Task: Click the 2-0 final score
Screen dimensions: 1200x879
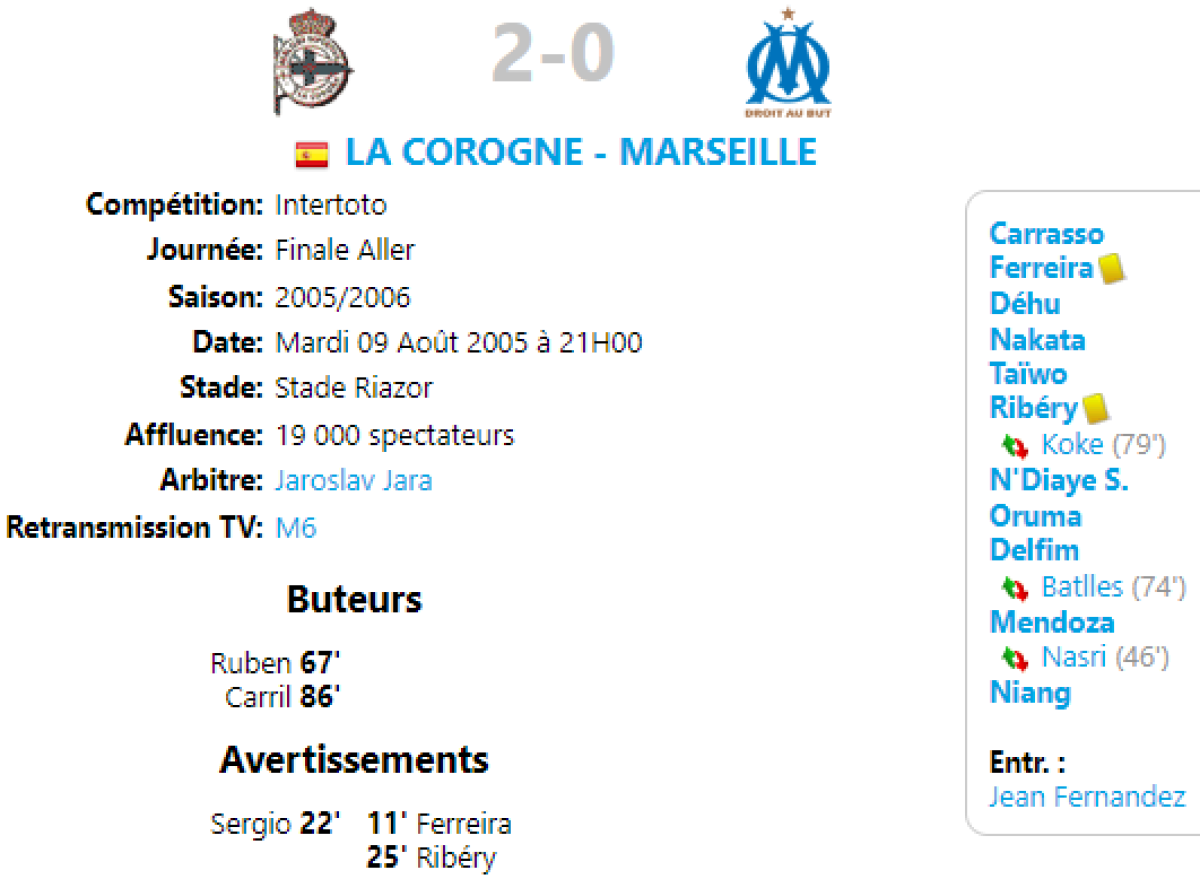Action: tap(552, 56)
